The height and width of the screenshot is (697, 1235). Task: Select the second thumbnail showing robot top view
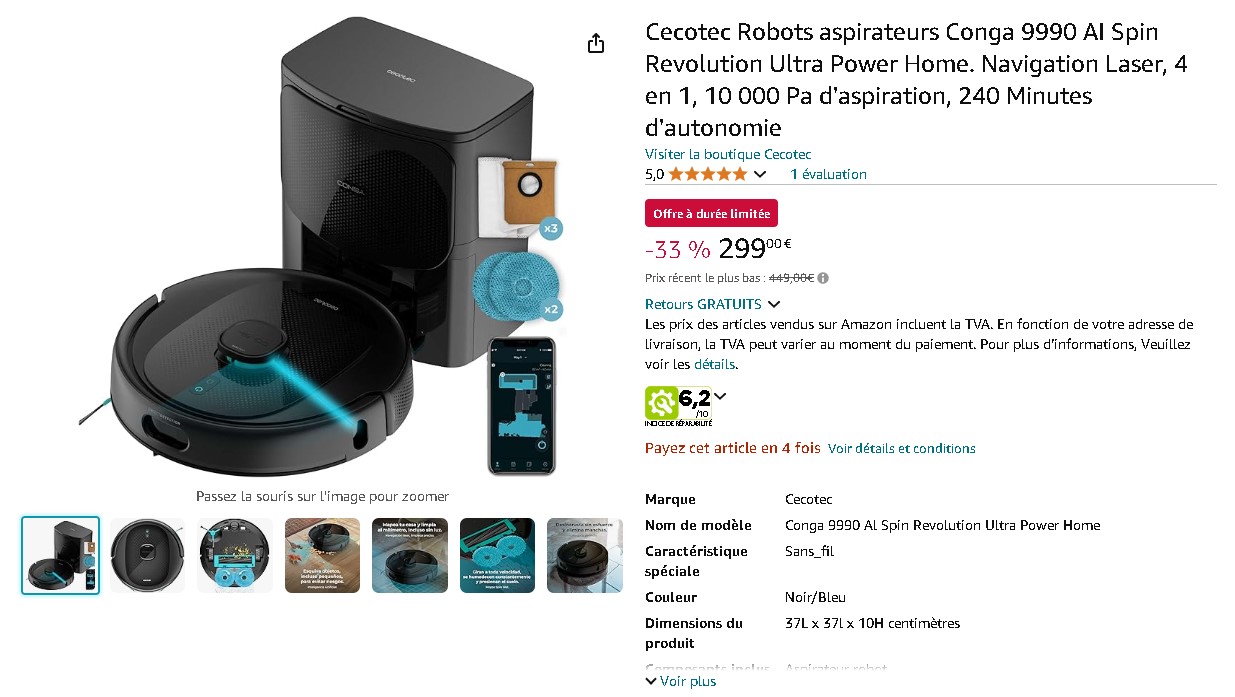pos(148,555)
